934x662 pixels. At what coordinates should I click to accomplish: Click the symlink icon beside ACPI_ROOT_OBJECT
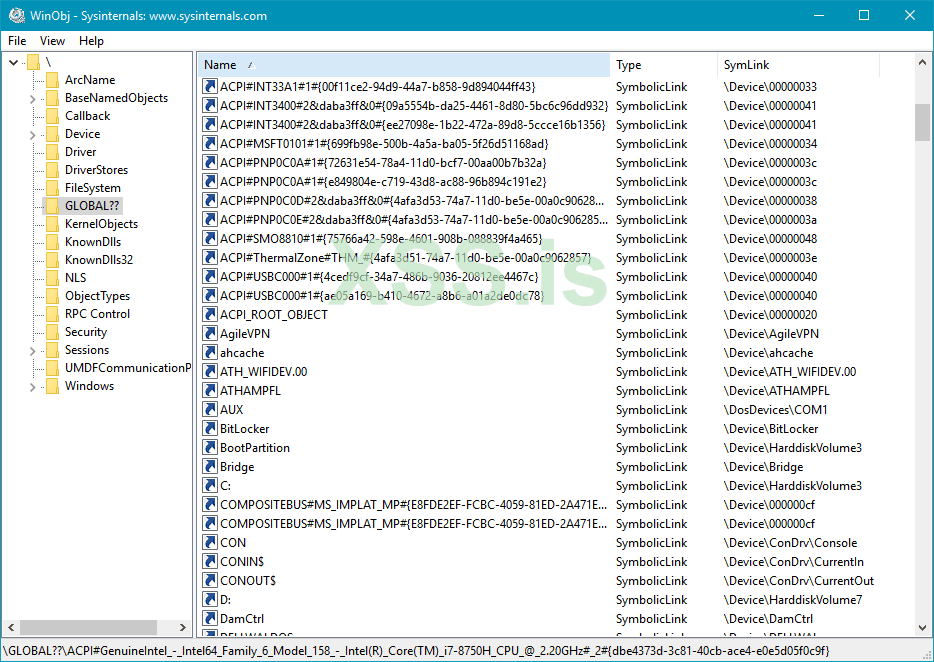click(210, 315)
